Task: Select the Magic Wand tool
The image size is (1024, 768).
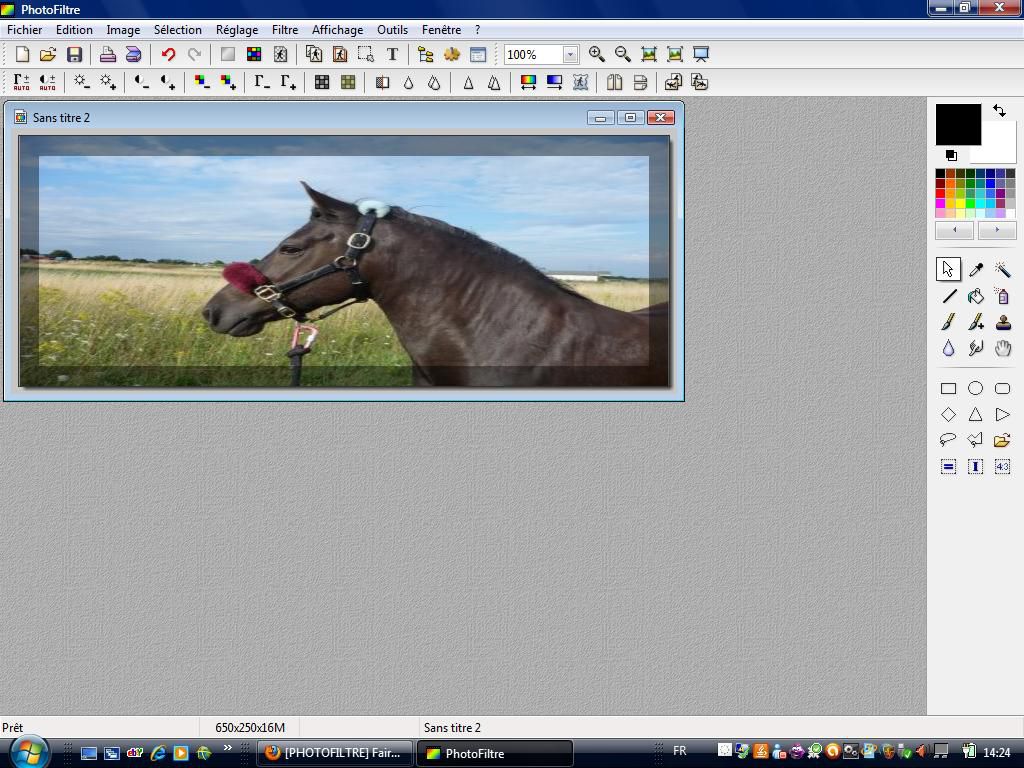Action: (x=1002, y=270)
